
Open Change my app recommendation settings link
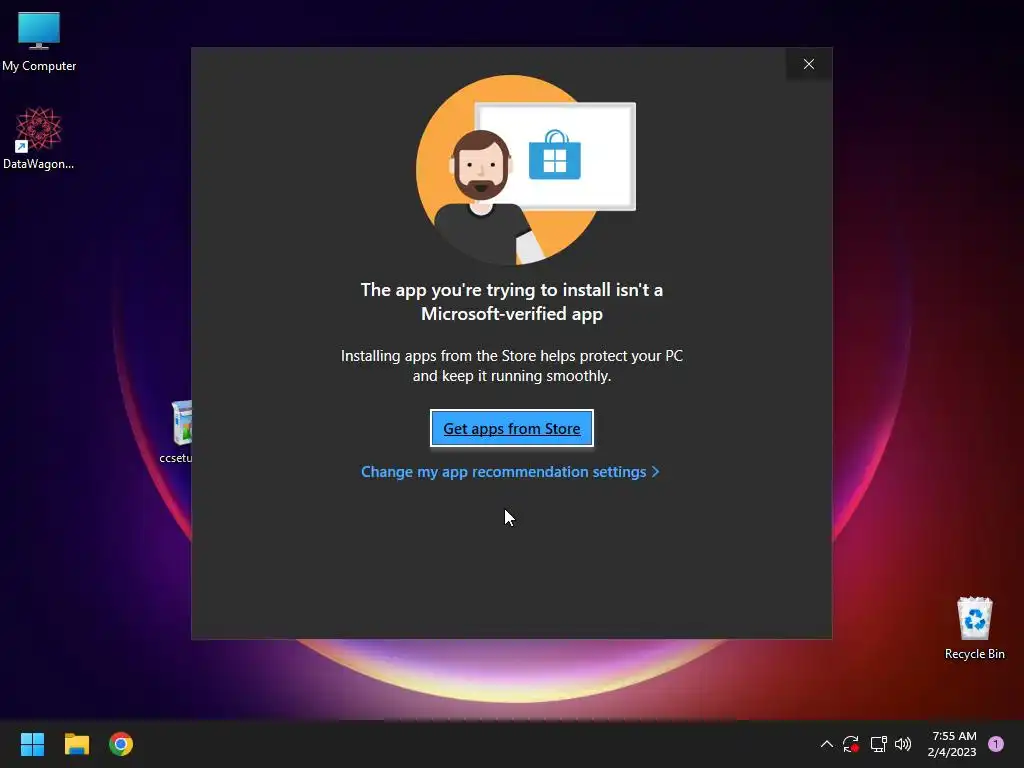(510, 472)
